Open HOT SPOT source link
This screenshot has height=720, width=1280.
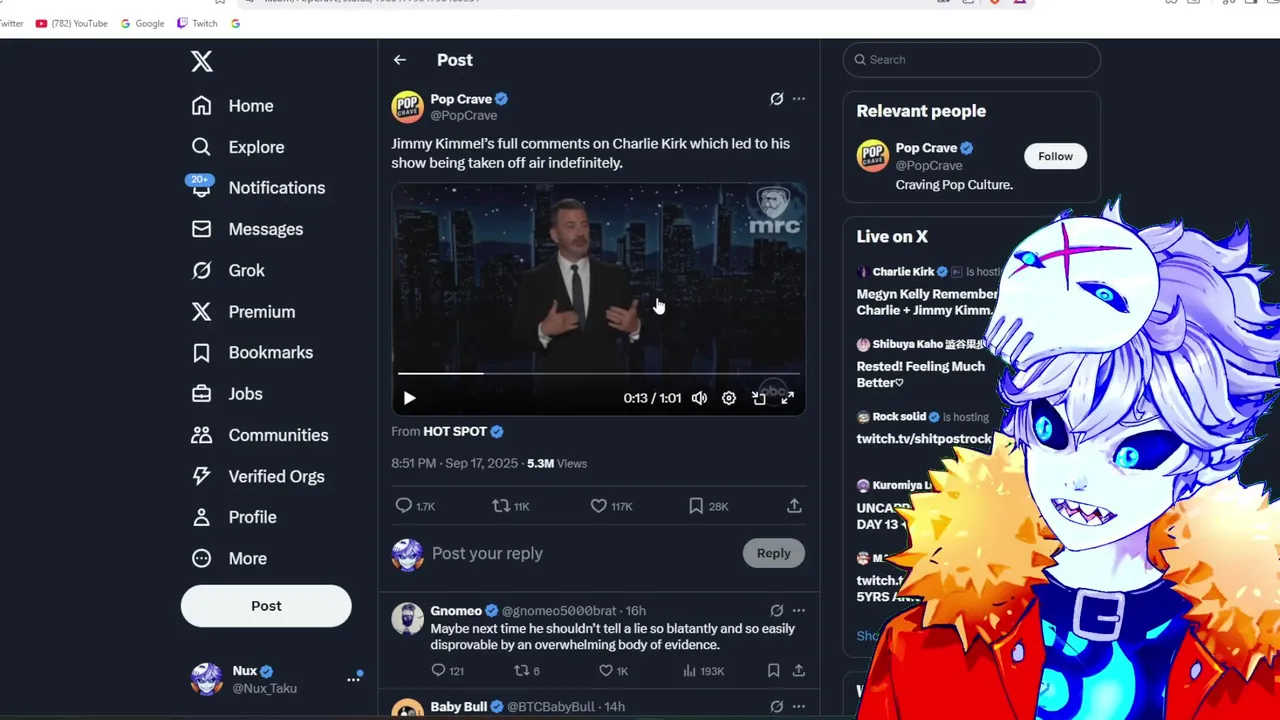pos(455,432)
